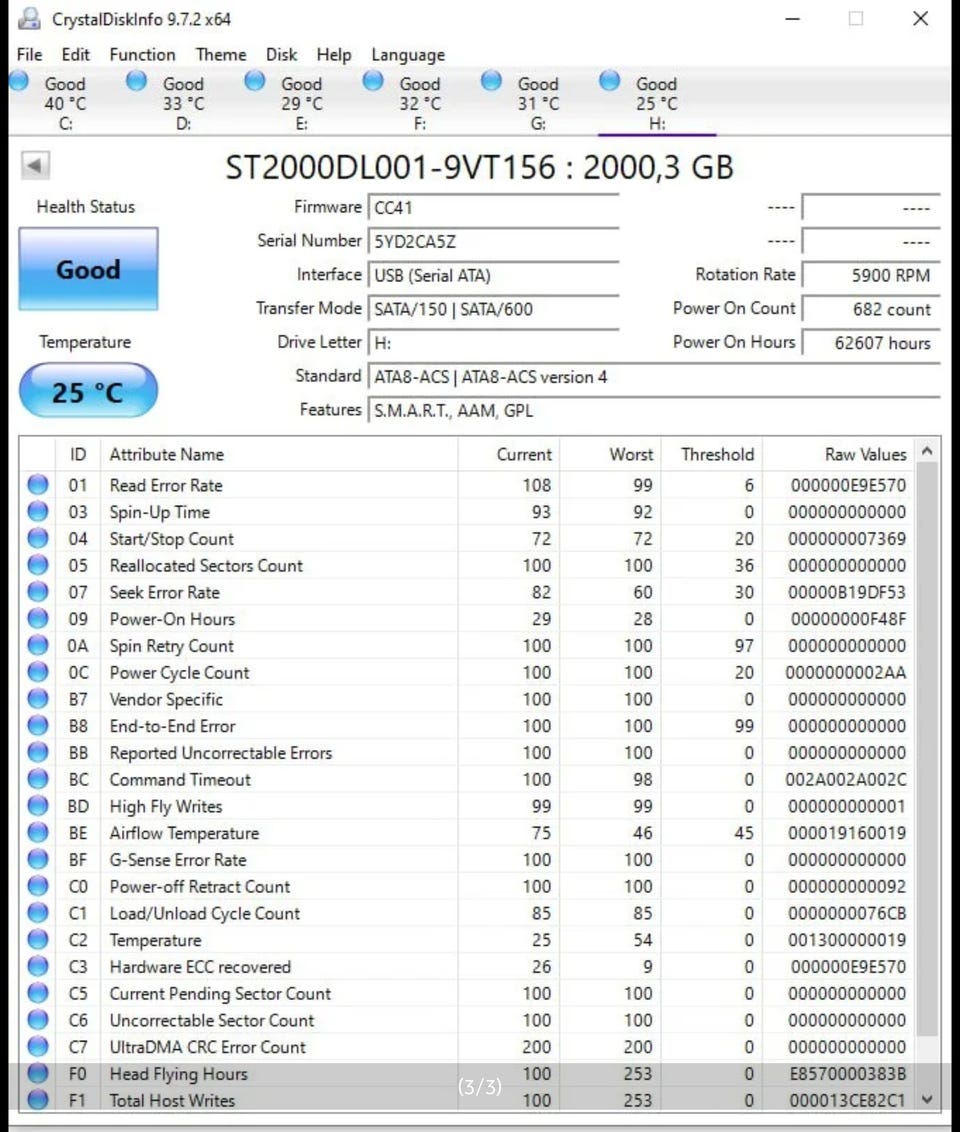Click the Raw Values column header

[x=837, y=455]
